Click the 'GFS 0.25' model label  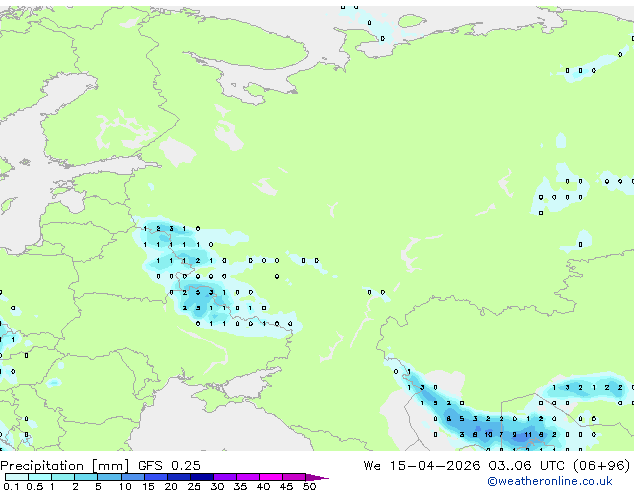coord(169,466)
